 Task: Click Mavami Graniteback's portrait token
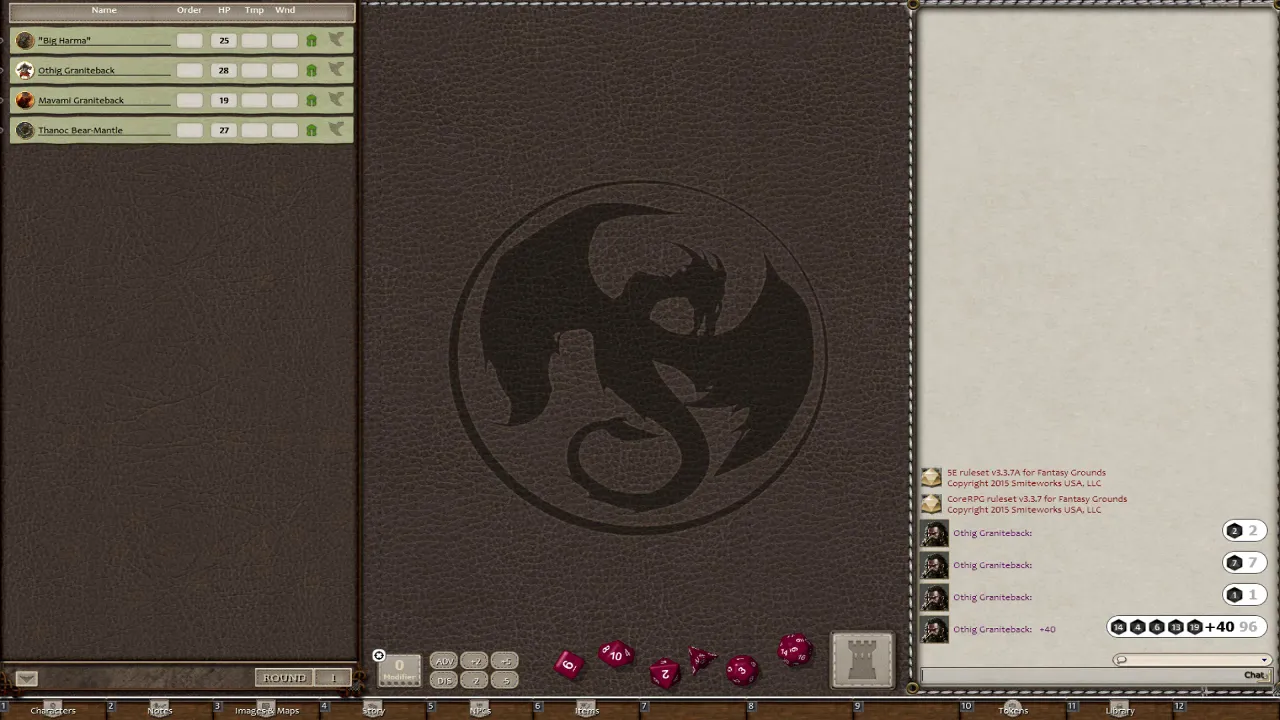tap(25, 100)
